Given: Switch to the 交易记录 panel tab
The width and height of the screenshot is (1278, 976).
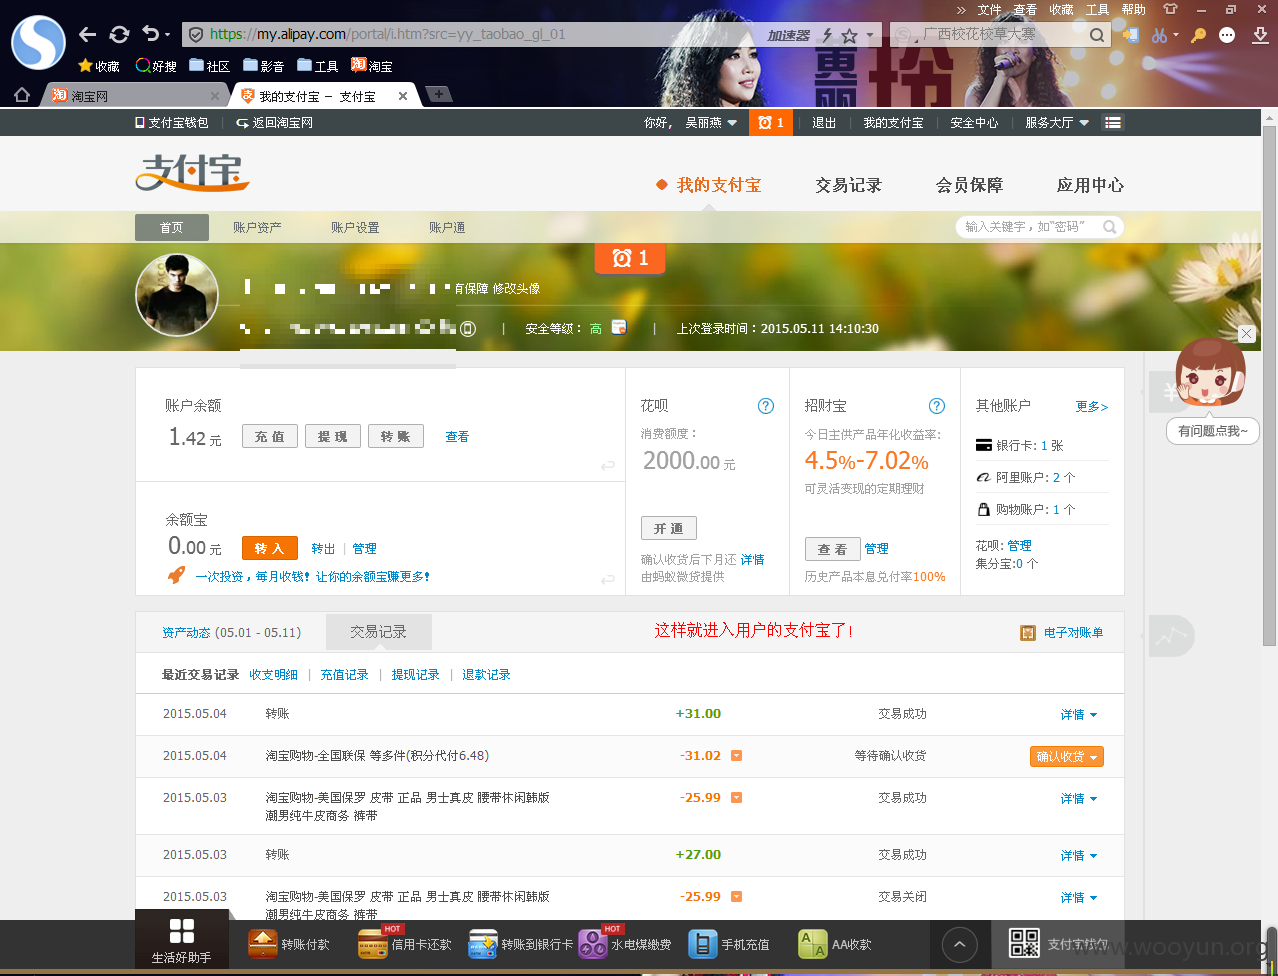Looking at the screenshot, I should coord(378,632).
